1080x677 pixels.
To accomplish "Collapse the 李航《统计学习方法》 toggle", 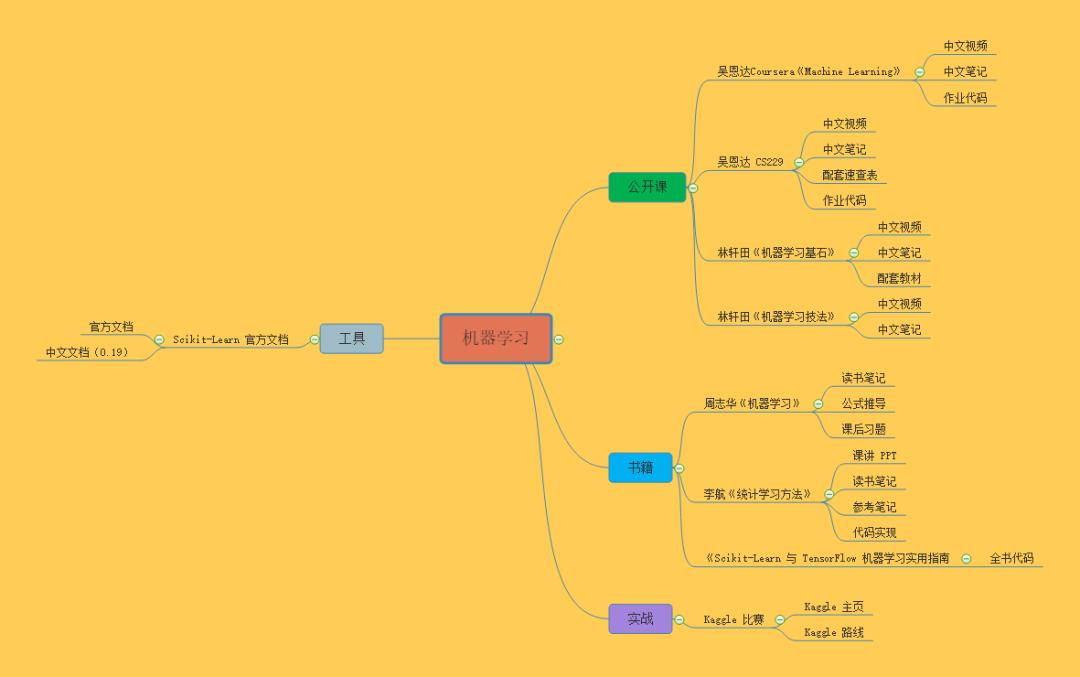I will coord(829,494).
